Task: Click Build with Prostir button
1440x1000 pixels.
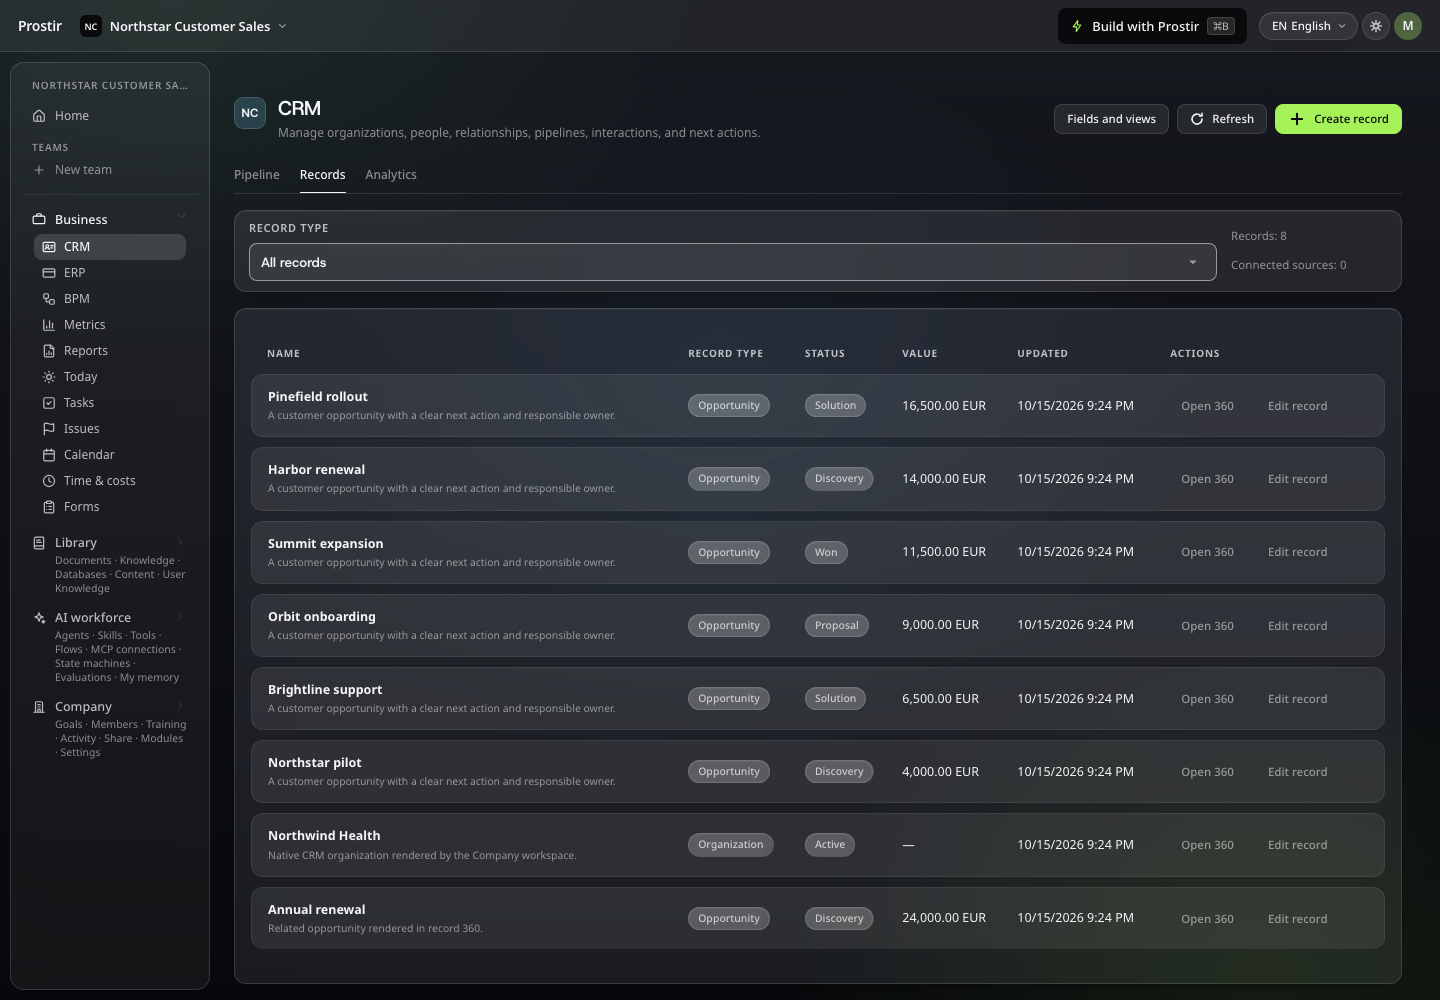Action: click(x=1152, y=26)
